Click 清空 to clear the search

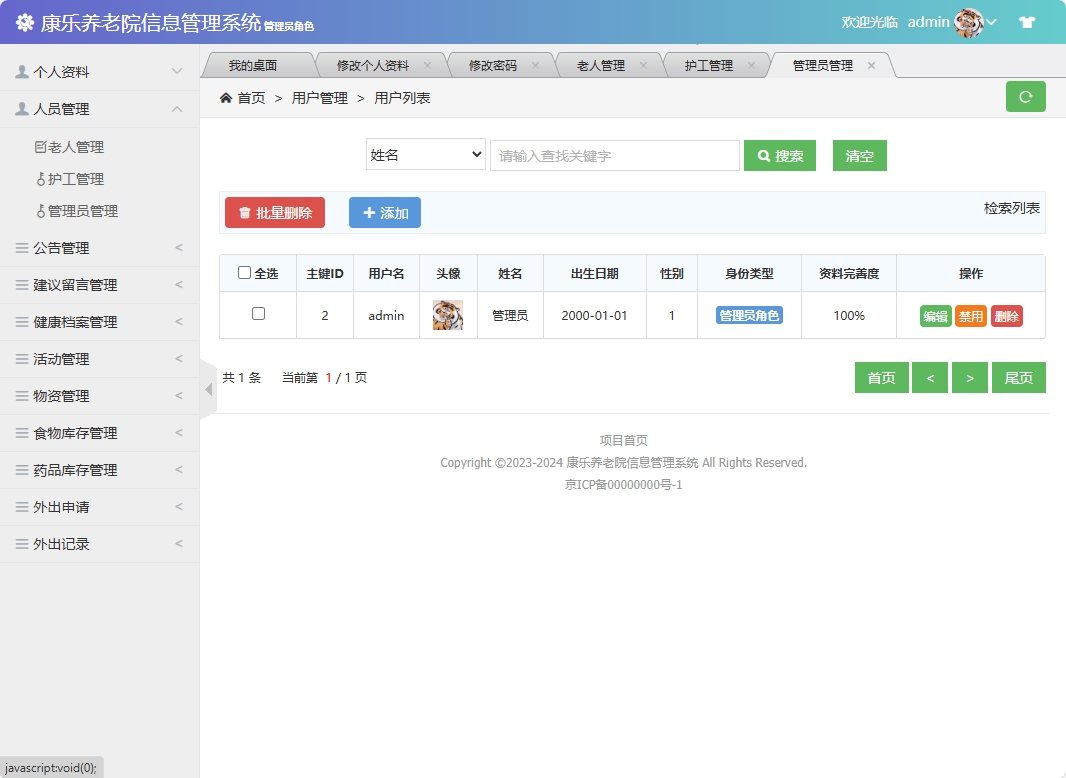[859, 155]
